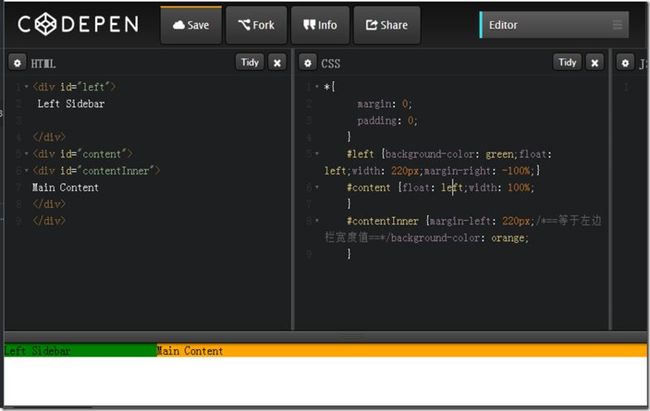Click 'Left Sidebar' text in HTML editor
Viewport: 650px width, 411px height.
pyautogui.click(x=71, y=104)
